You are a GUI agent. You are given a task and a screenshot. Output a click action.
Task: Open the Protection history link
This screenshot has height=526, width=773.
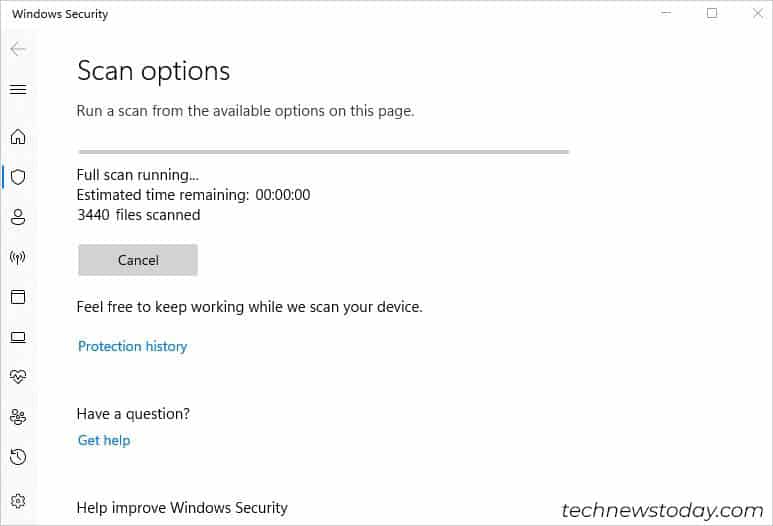(133, 346)
